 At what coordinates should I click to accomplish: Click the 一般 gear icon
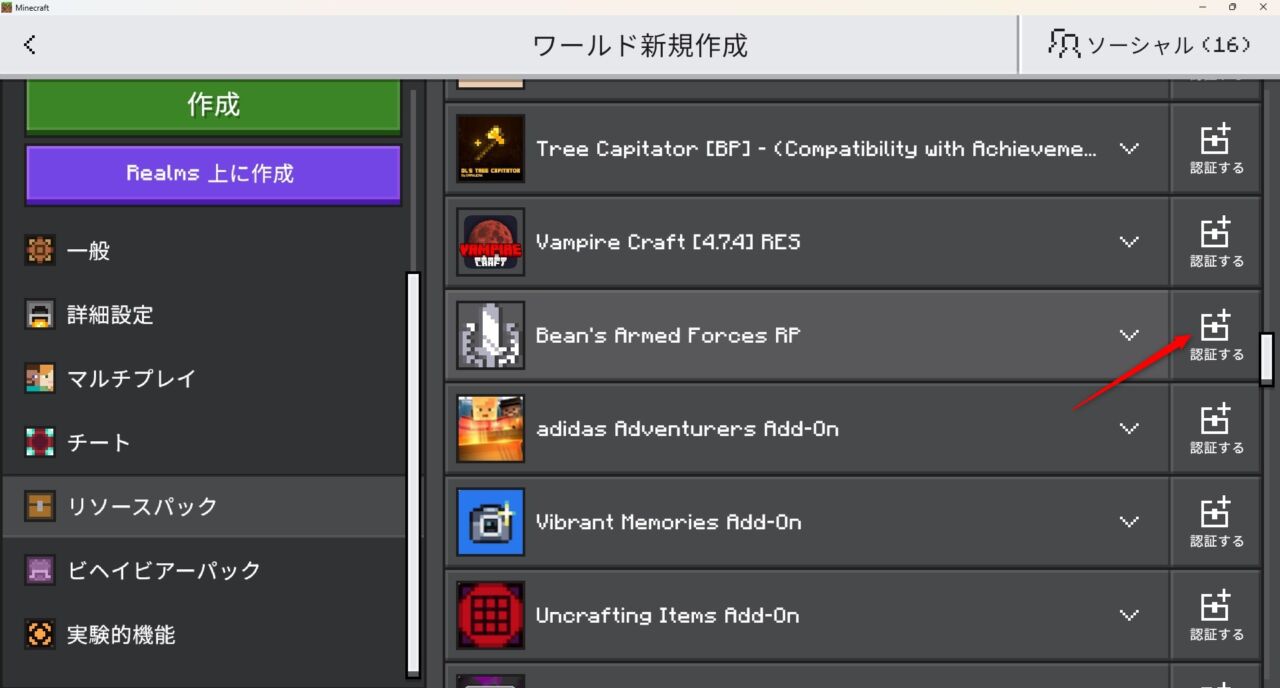pyautogui.click(x=40, y=251)
